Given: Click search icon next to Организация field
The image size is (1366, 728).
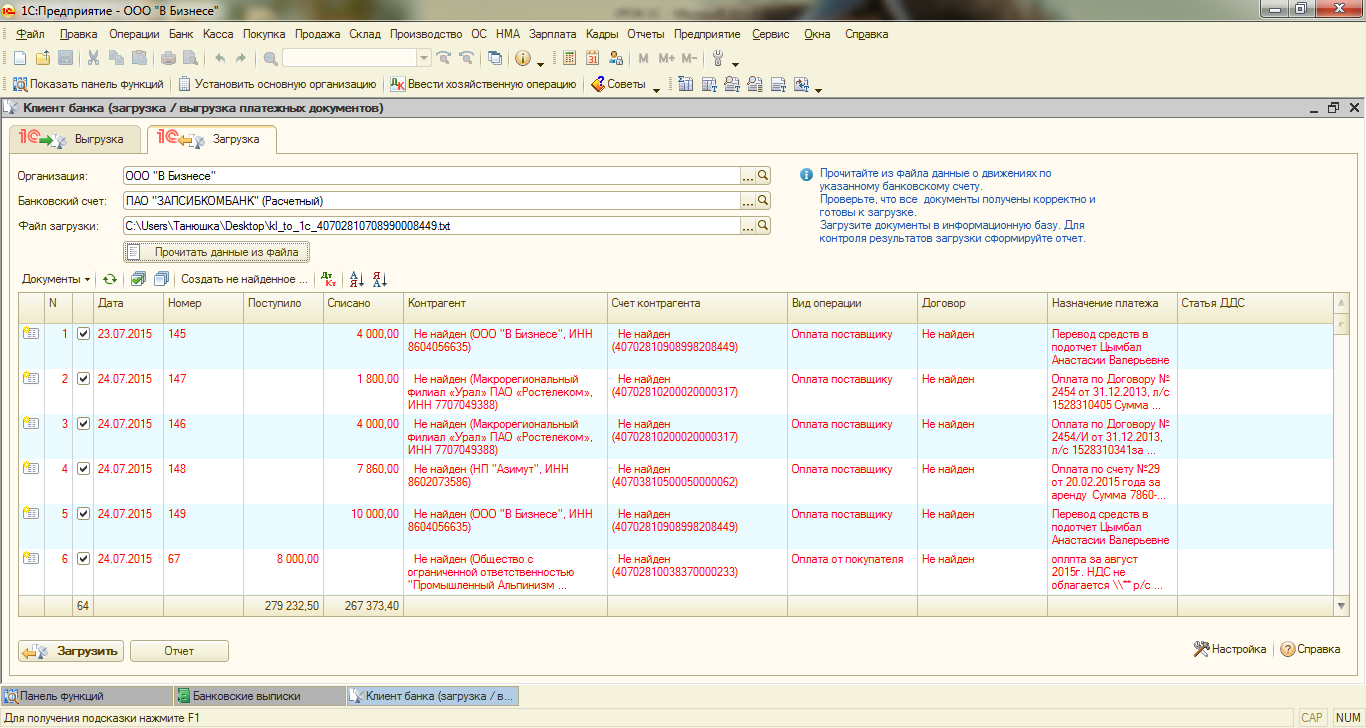Looking at the screenshot, I should pyautogui.click(x=763, y=176).
